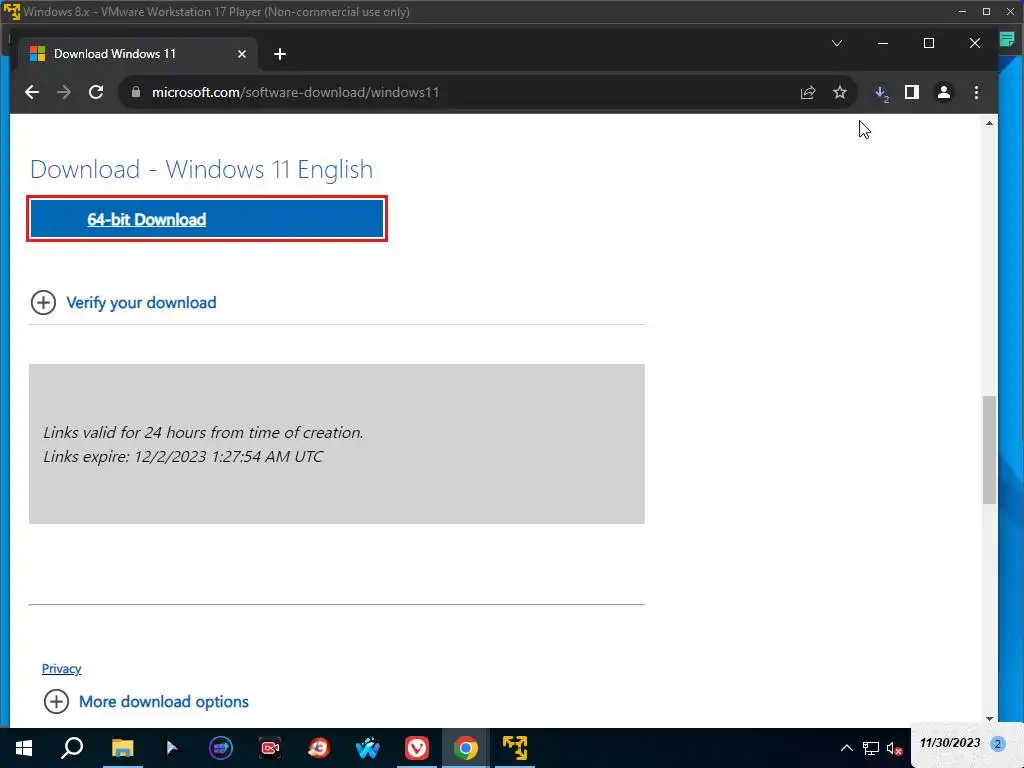Open Chrome three-dot menu
Image resolution: width=1024 pixels, height=768 pixels.
976,92
